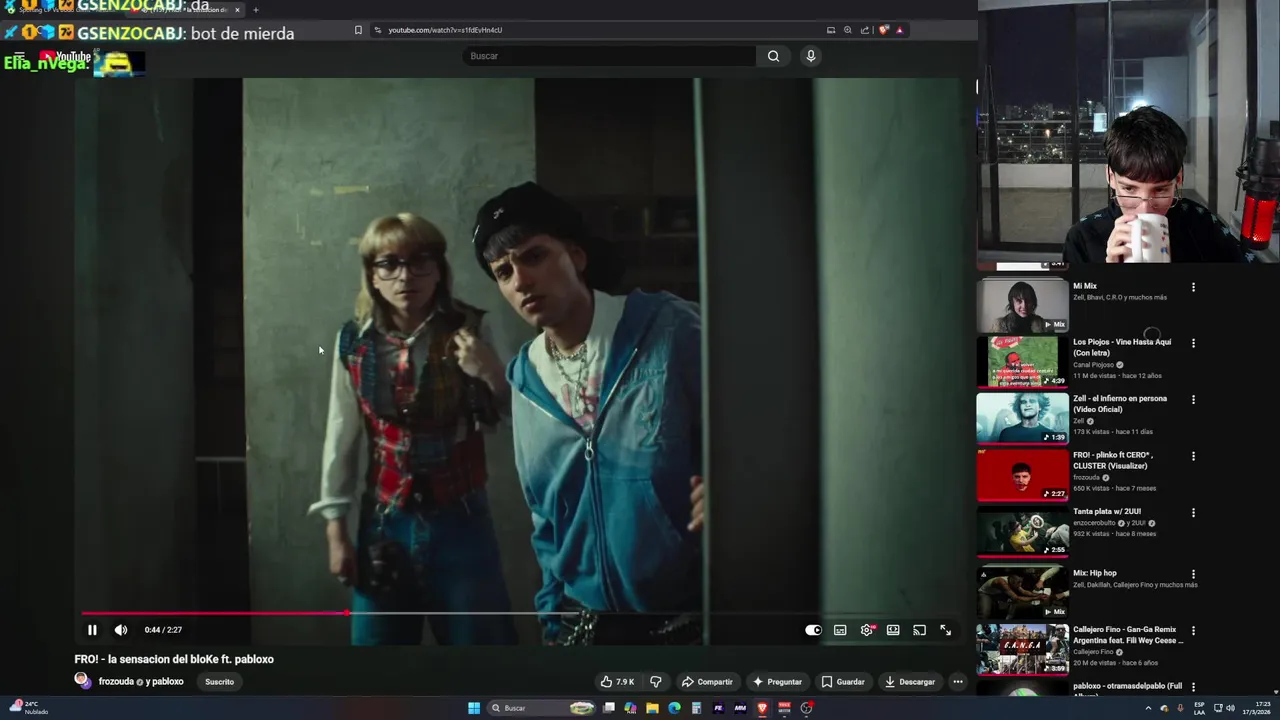Click the browser address bar URL

(x=445, y=30)
